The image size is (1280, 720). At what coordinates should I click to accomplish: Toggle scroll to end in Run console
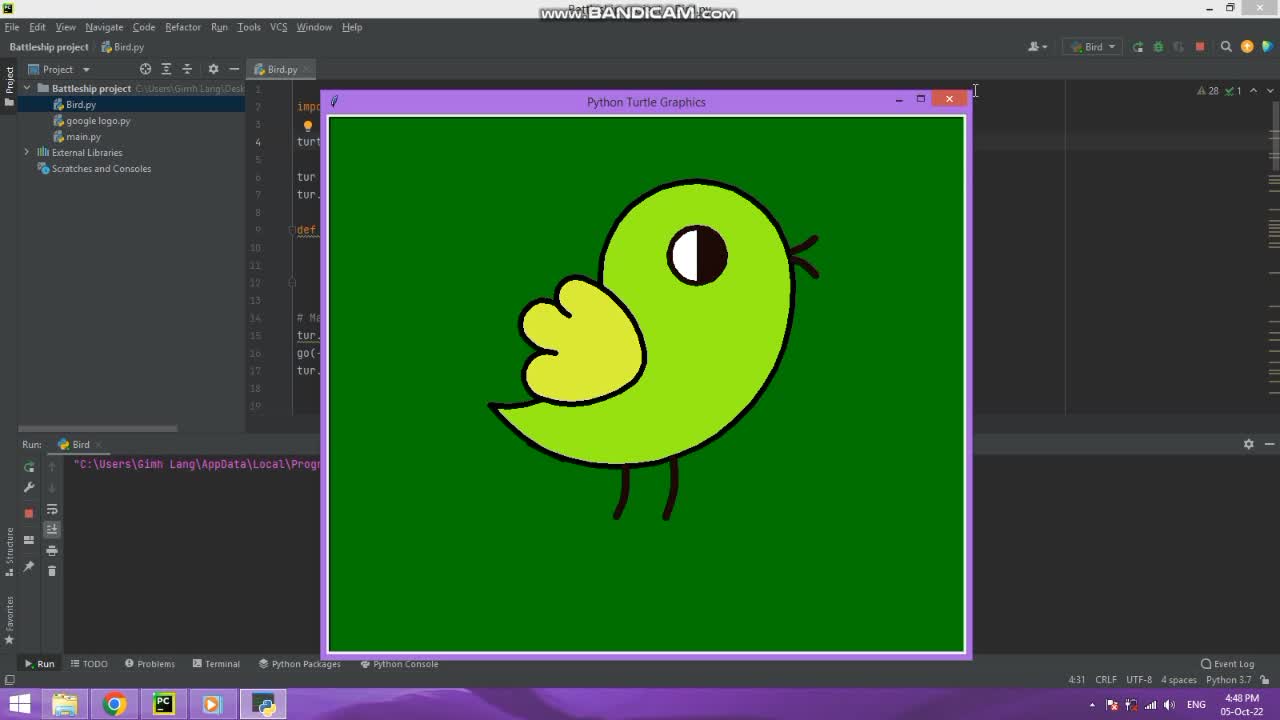tap(52, 529)
